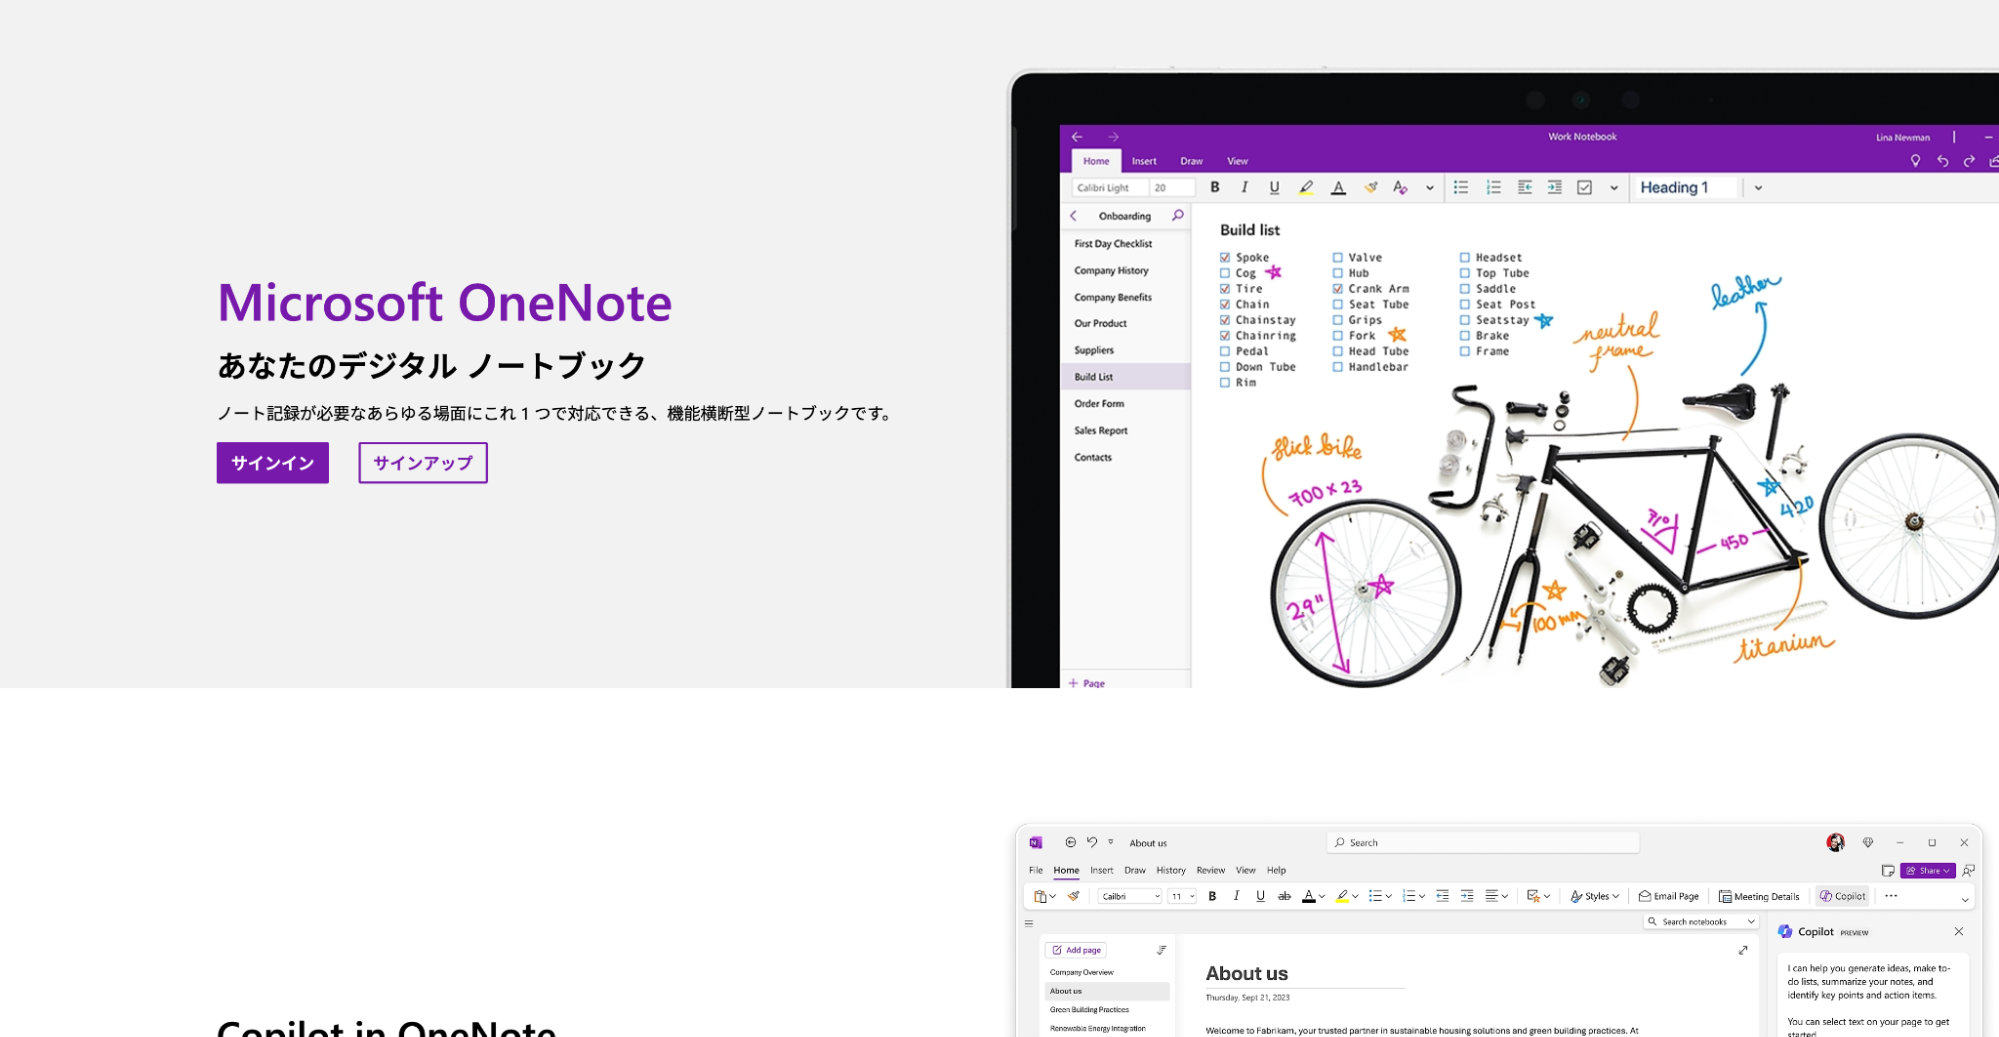Image resolution: width=1999 pixels, height=1037 pixels.
Task: Click numbered list icon in Work Notebook ribbon
Action: [x=1493, y=187]
